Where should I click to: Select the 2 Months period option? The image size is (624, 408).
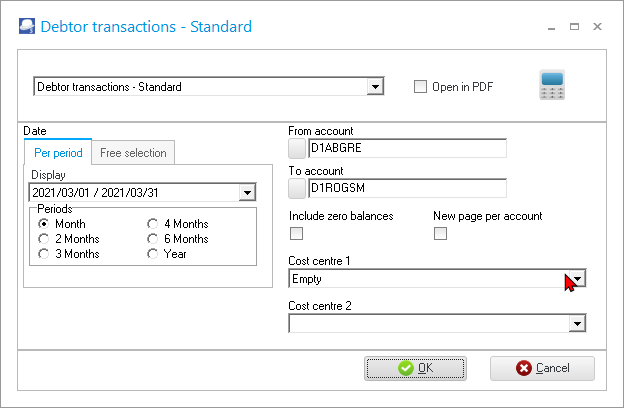click(44, 239)
